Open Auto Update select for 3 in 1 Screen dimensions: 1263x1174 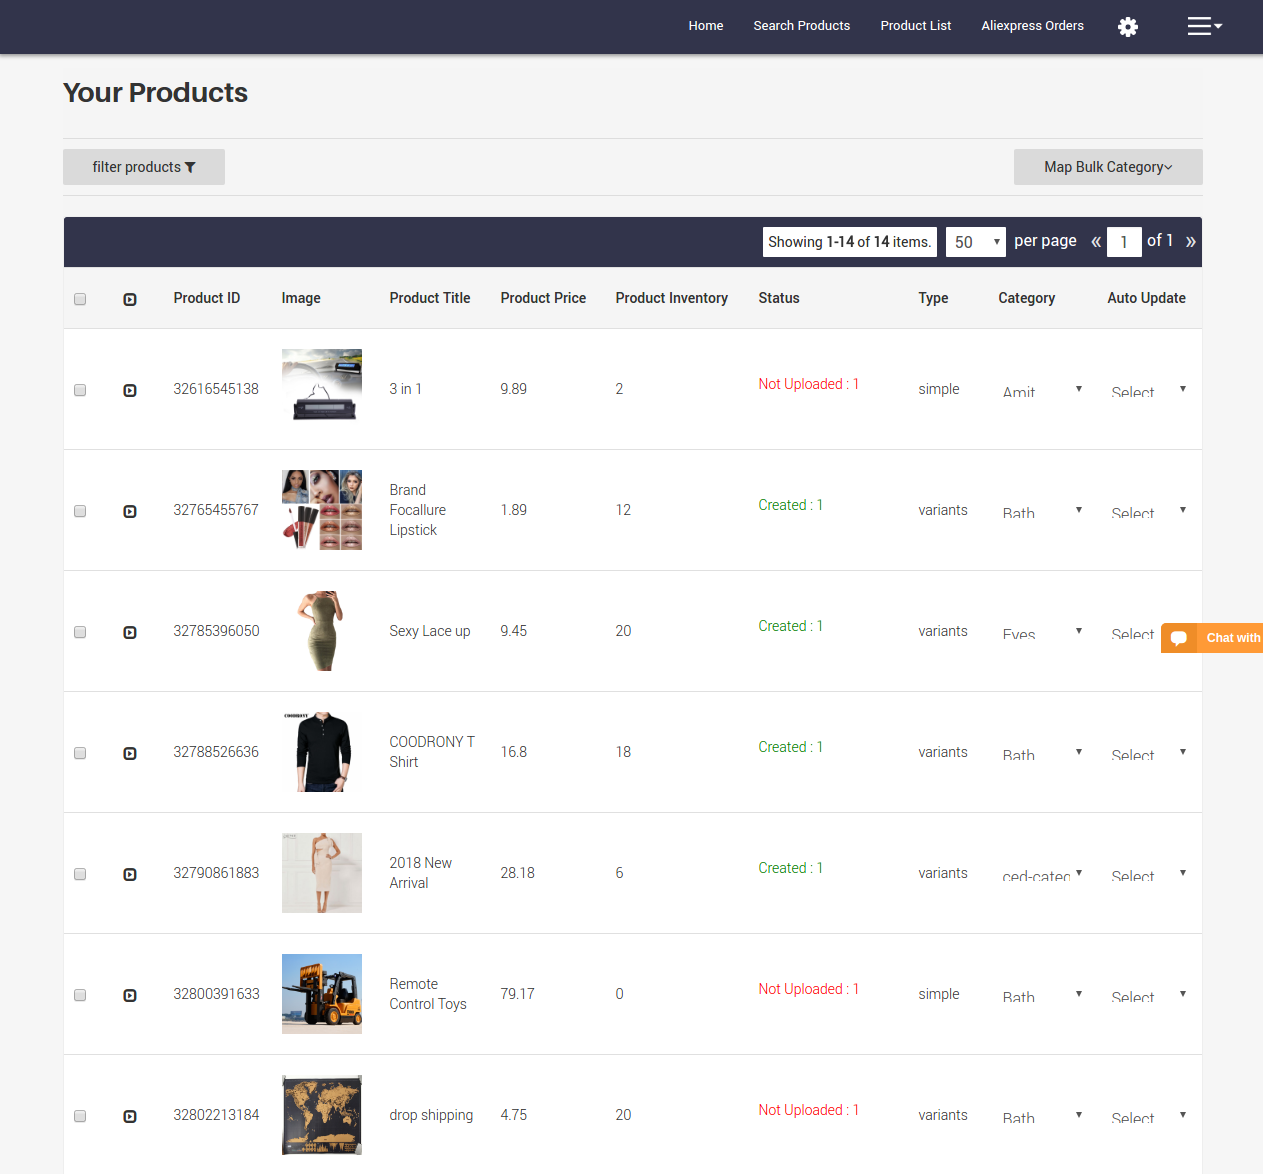tap(1147, 390)
